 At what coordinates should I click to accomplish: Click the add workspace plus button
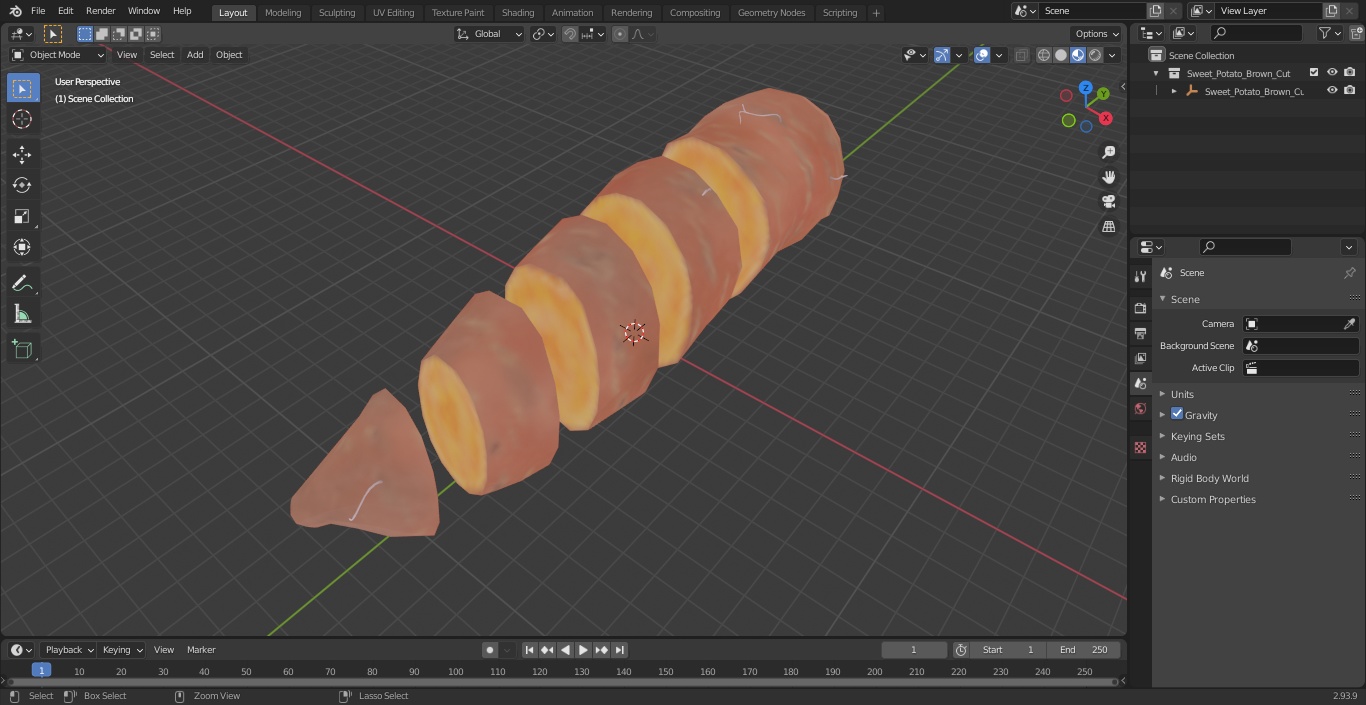coord(876,13)
